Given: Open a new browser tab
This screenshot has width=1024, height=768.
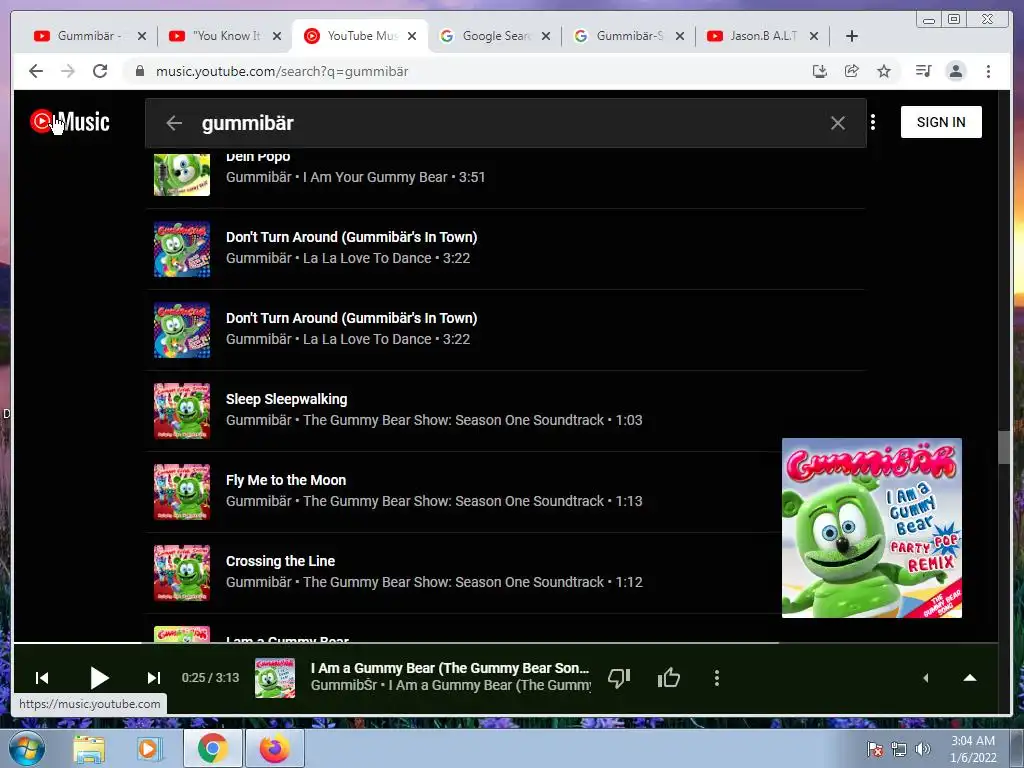Looking at the screenshot, I should click(x=852, y=36).
